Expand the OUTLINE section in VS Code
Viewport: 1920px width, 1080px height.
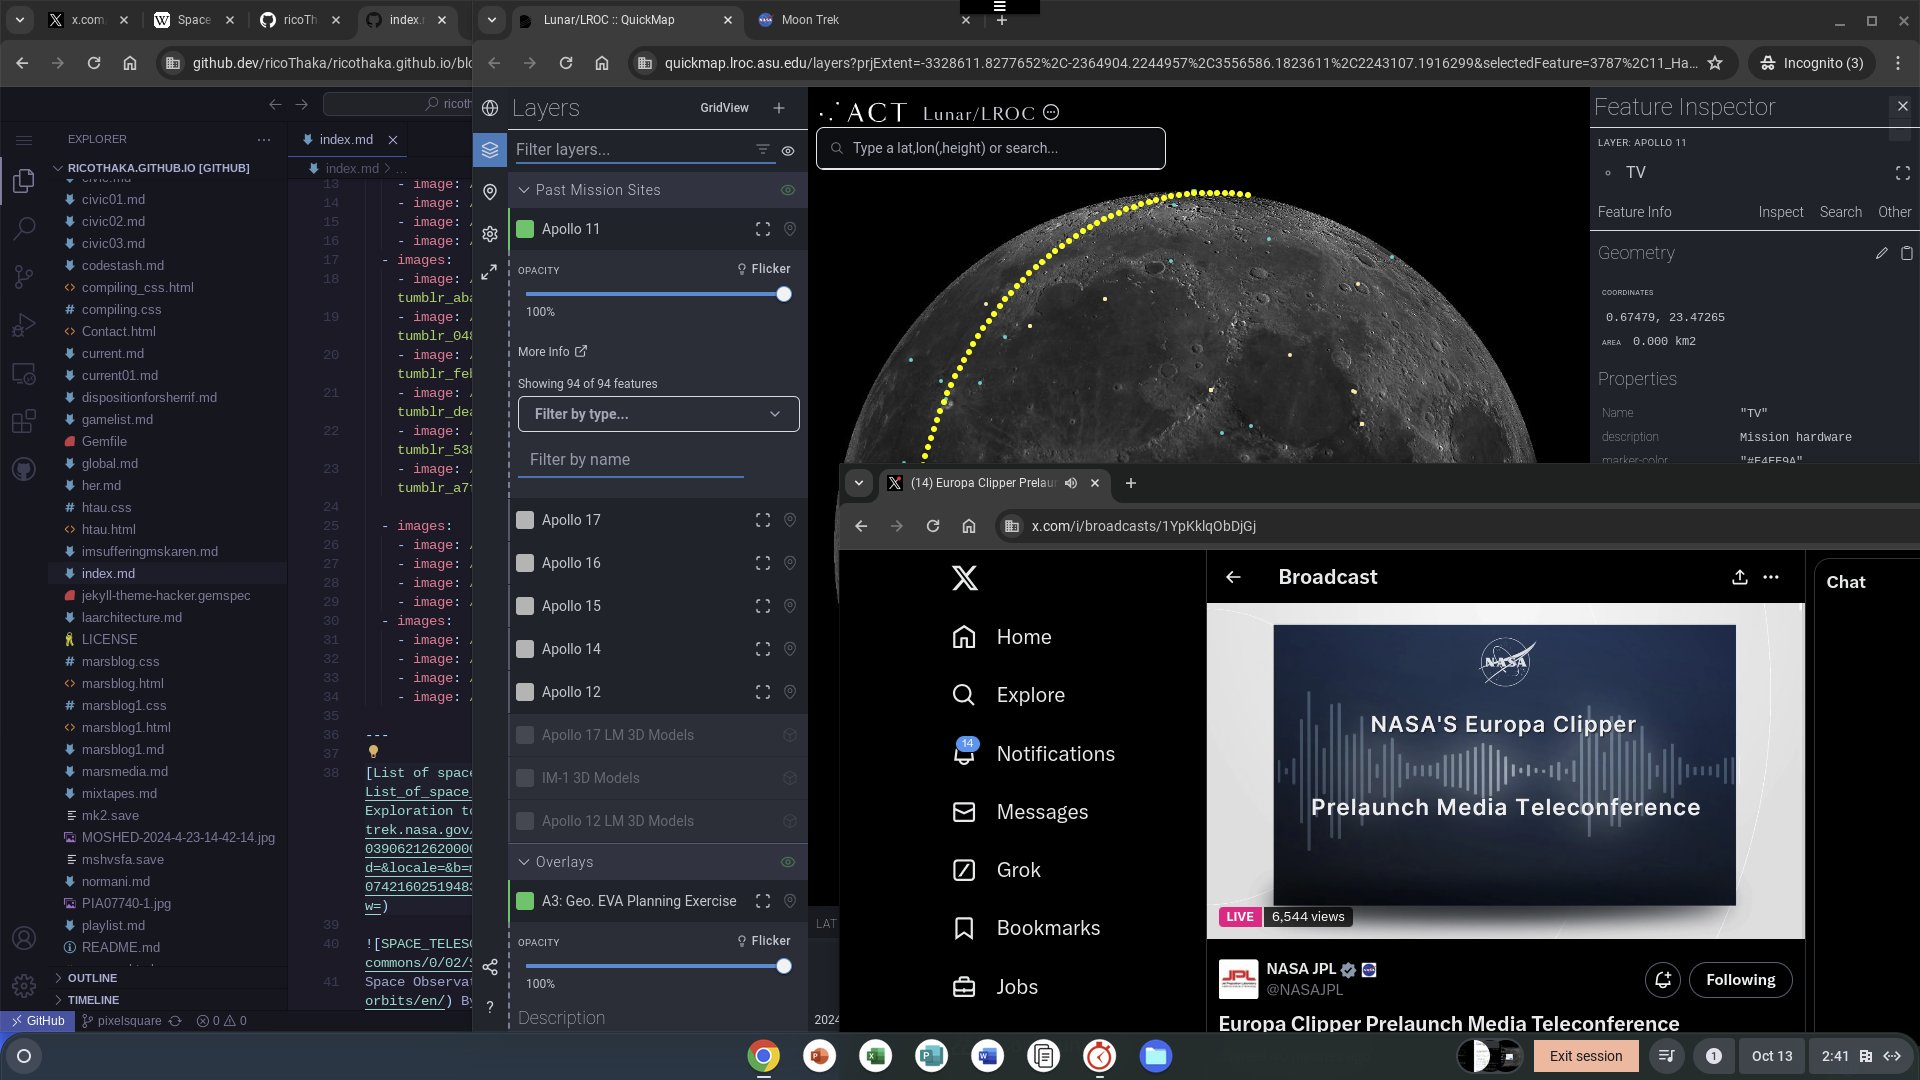click(x=92, y=978)
